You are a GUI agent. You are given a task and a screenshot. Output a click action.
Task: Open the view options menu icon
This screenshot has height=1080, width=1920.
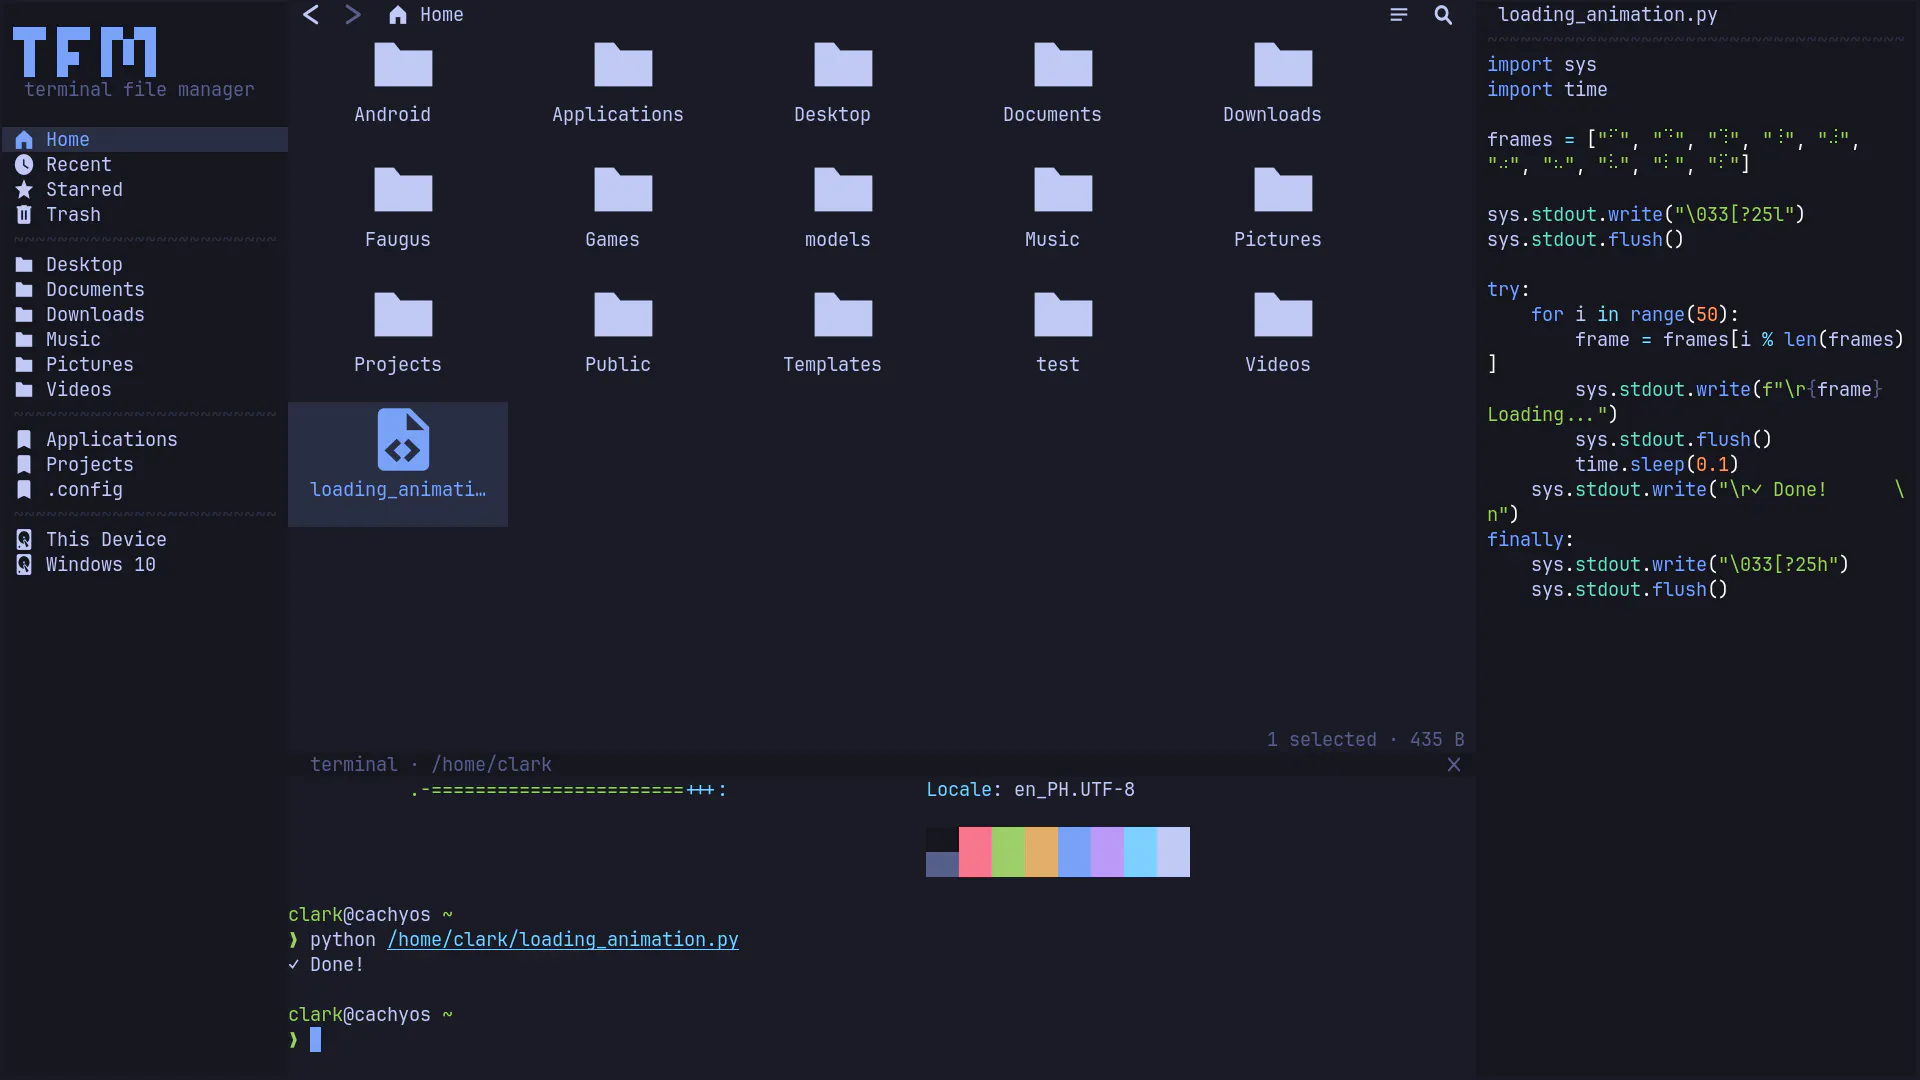pos(1399,15)
